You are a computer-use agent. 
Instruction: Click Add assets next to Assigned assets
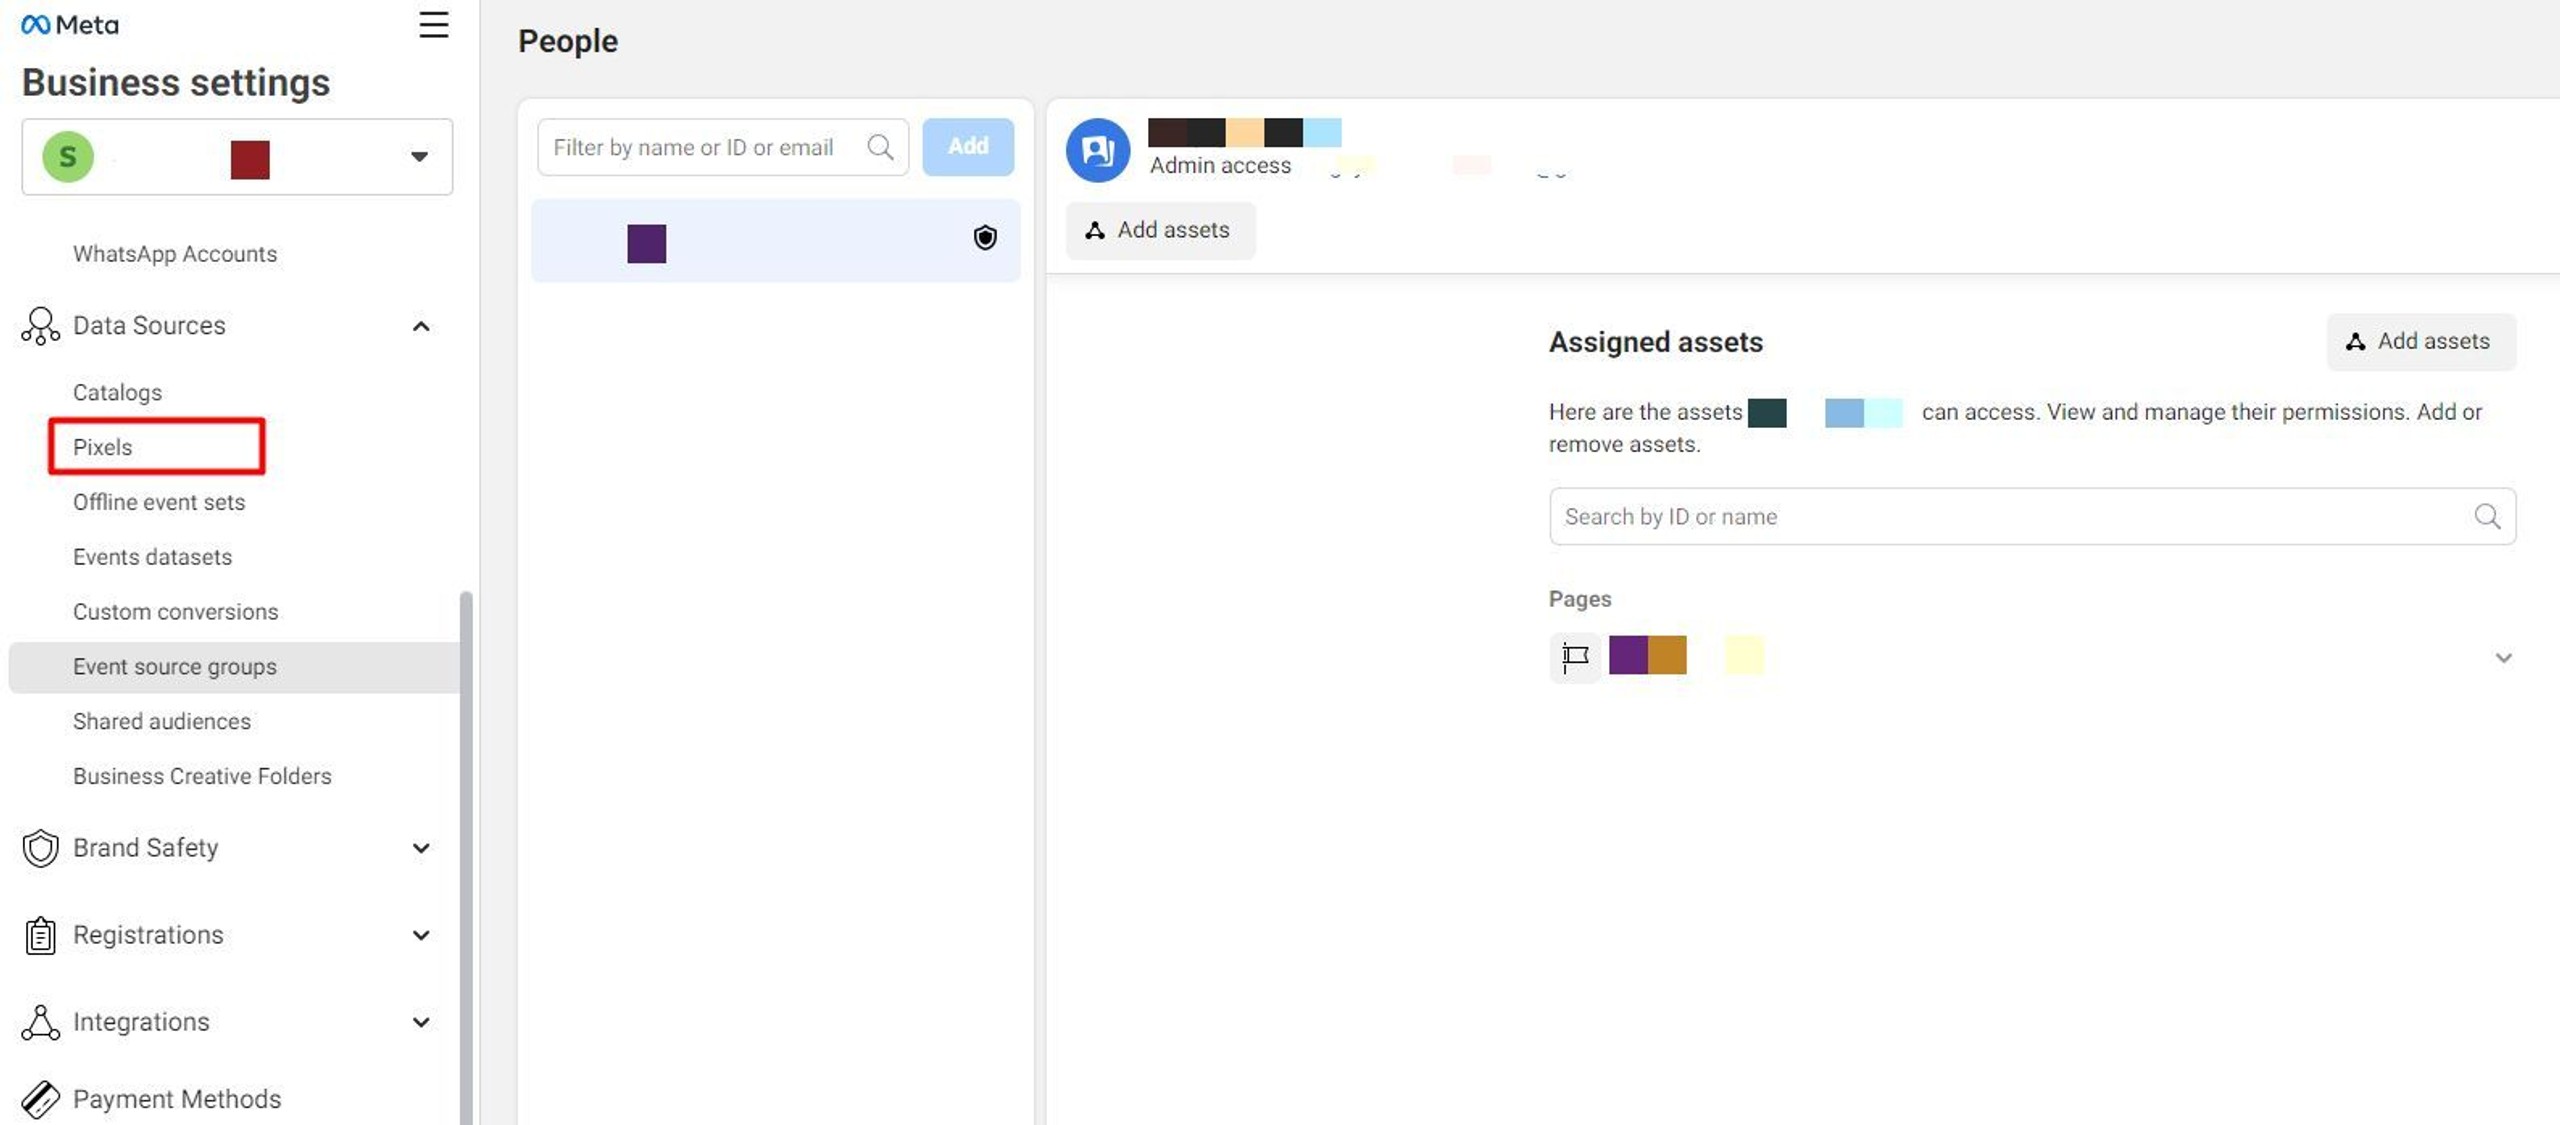(2420, 342)
